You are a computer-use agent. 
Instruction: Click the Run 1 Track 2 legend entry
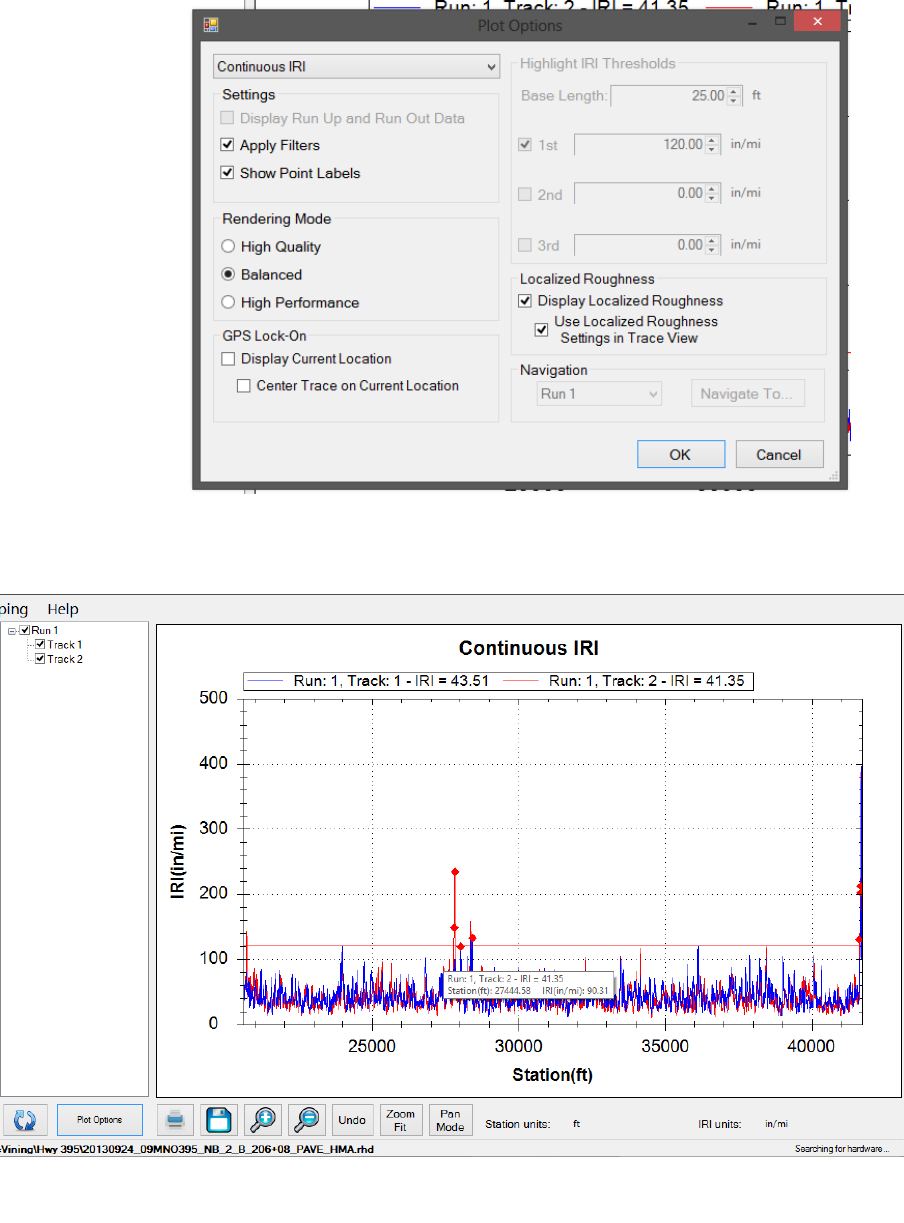click(626, 681)
